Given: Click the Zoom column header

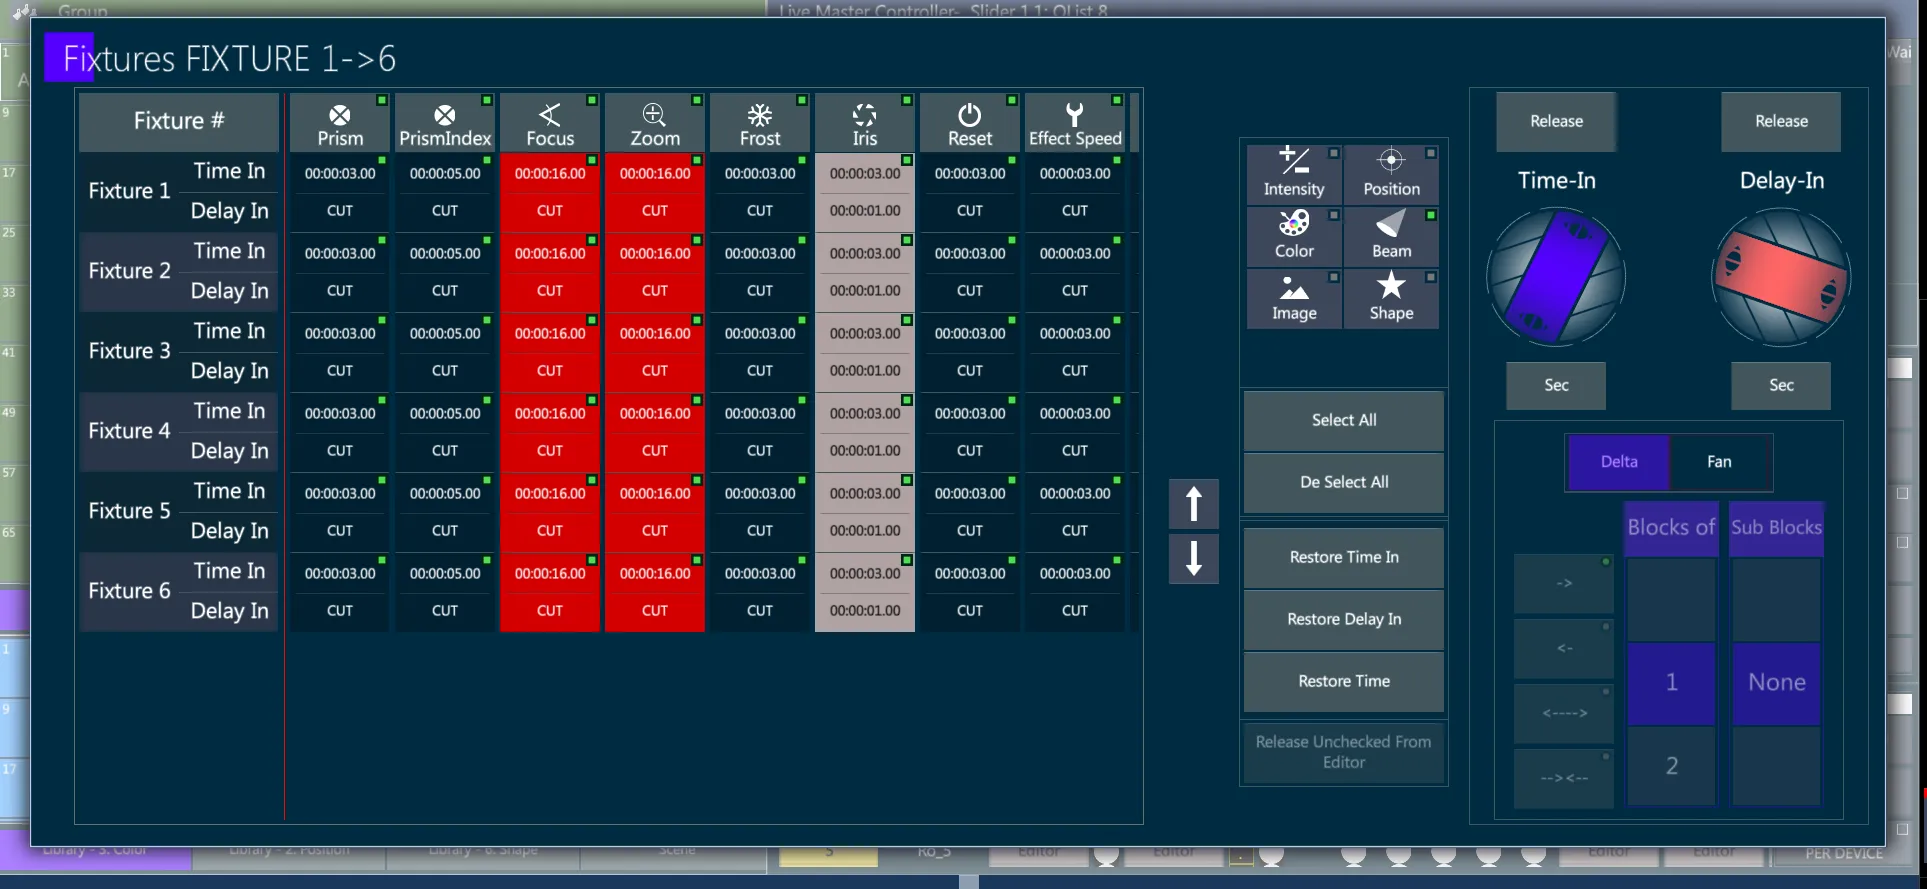Looking at the screenshot, I should (655, 123).
